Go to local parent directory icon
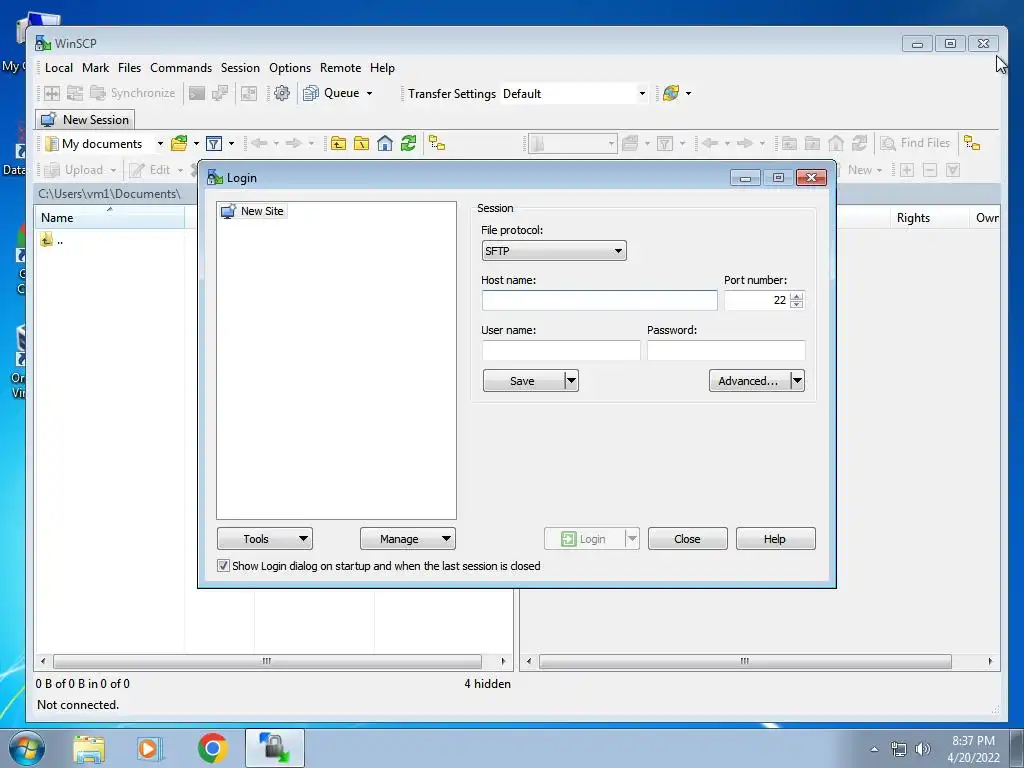 338,144
